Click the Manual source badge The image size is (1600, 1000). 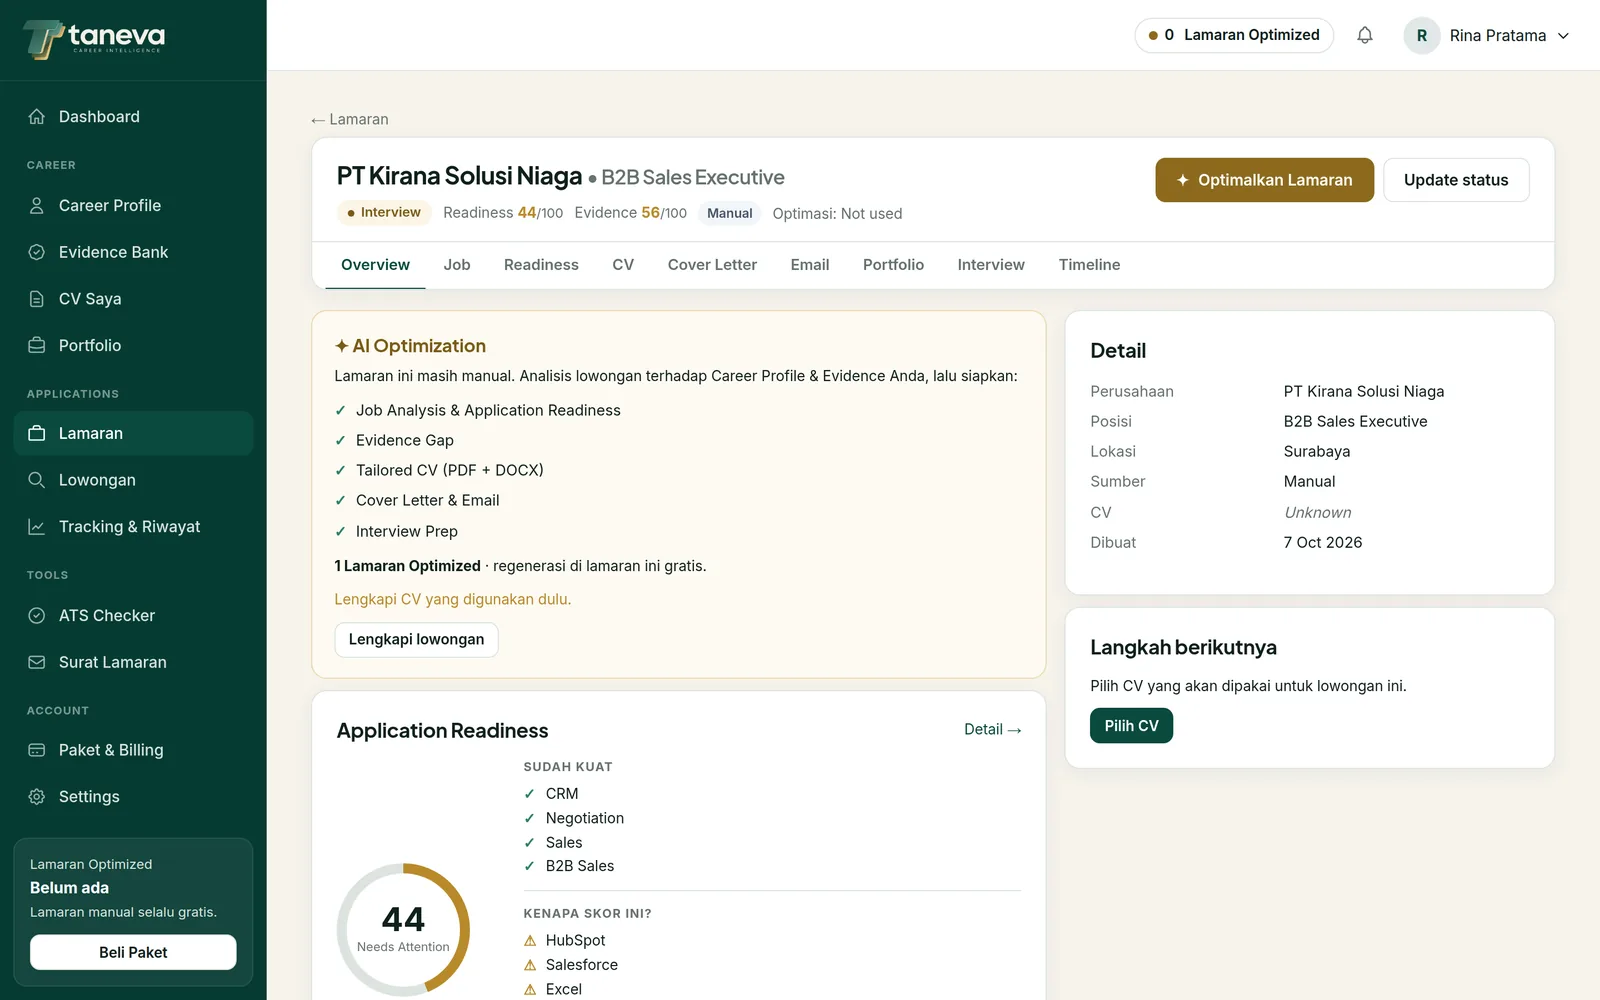[730, 213]
